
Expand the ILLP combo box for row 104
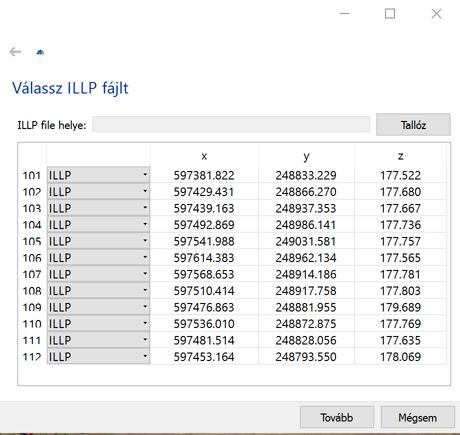(x=99, y=224)
